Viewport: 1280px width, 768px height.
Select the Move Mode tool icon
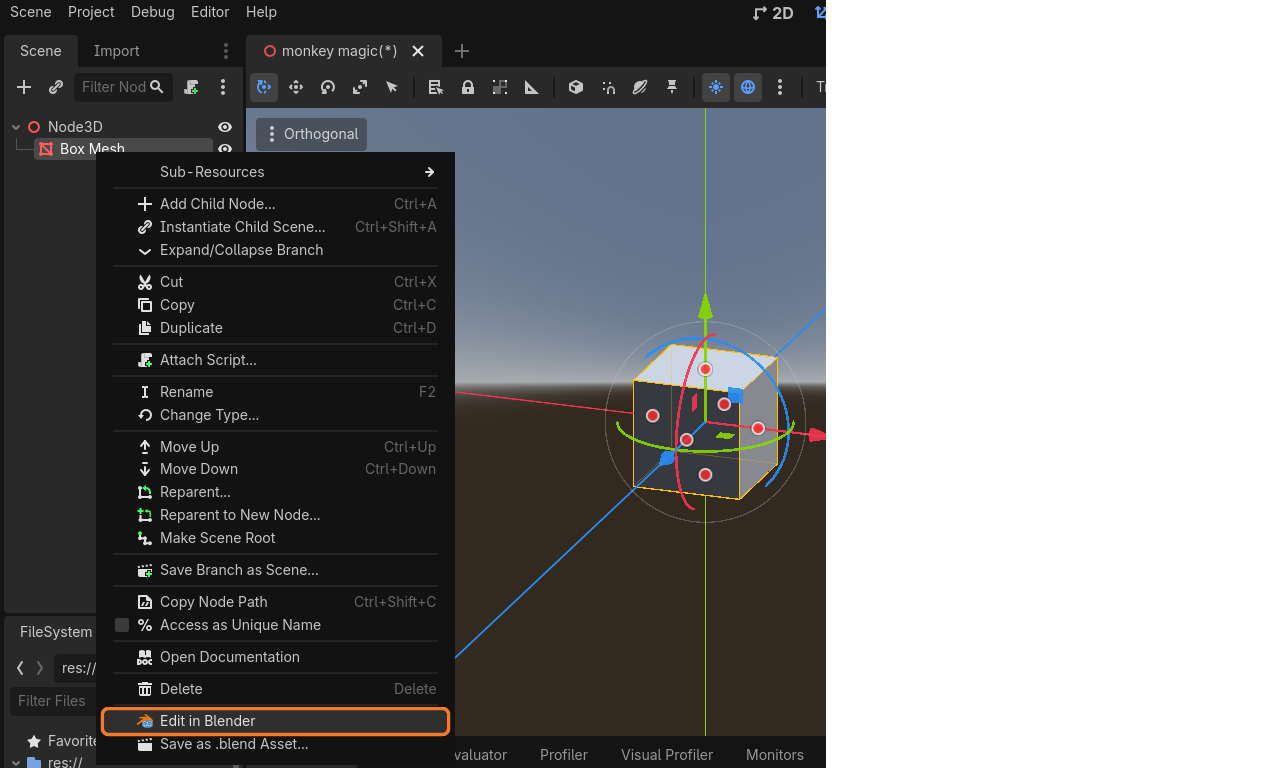tap(296, 87)
